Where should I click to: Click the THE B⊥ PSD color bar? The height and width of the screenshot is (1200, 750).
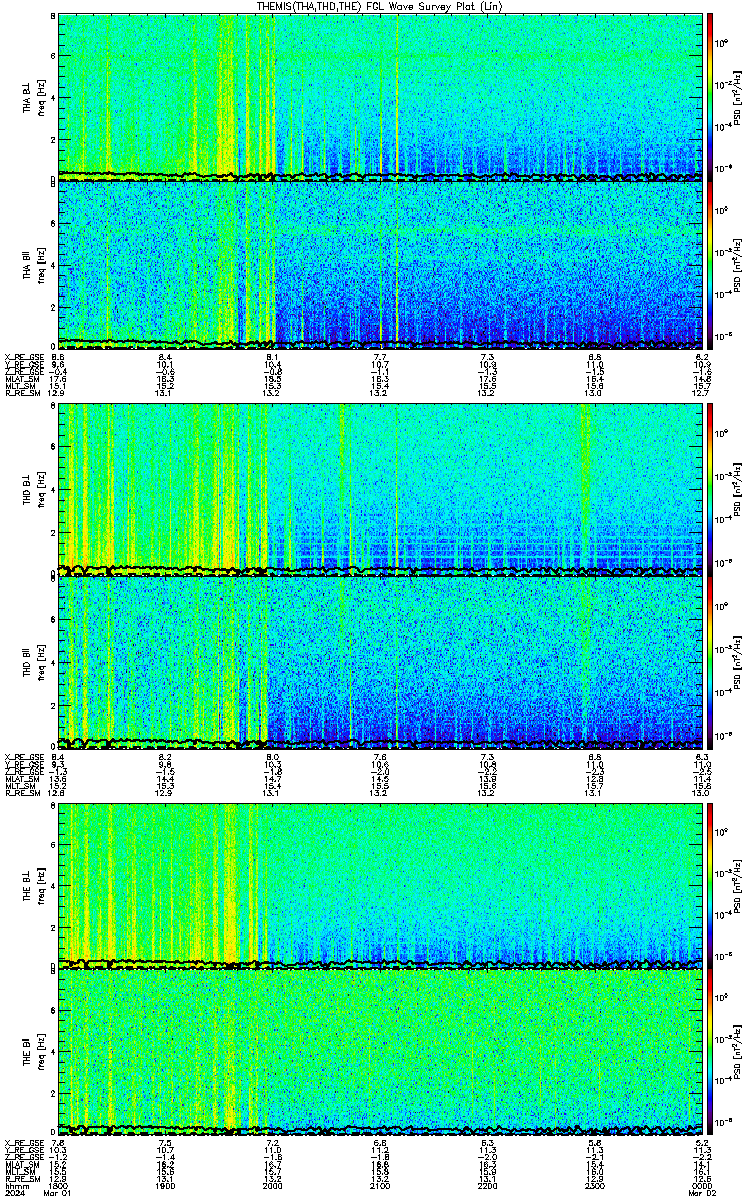click(711, 885)
